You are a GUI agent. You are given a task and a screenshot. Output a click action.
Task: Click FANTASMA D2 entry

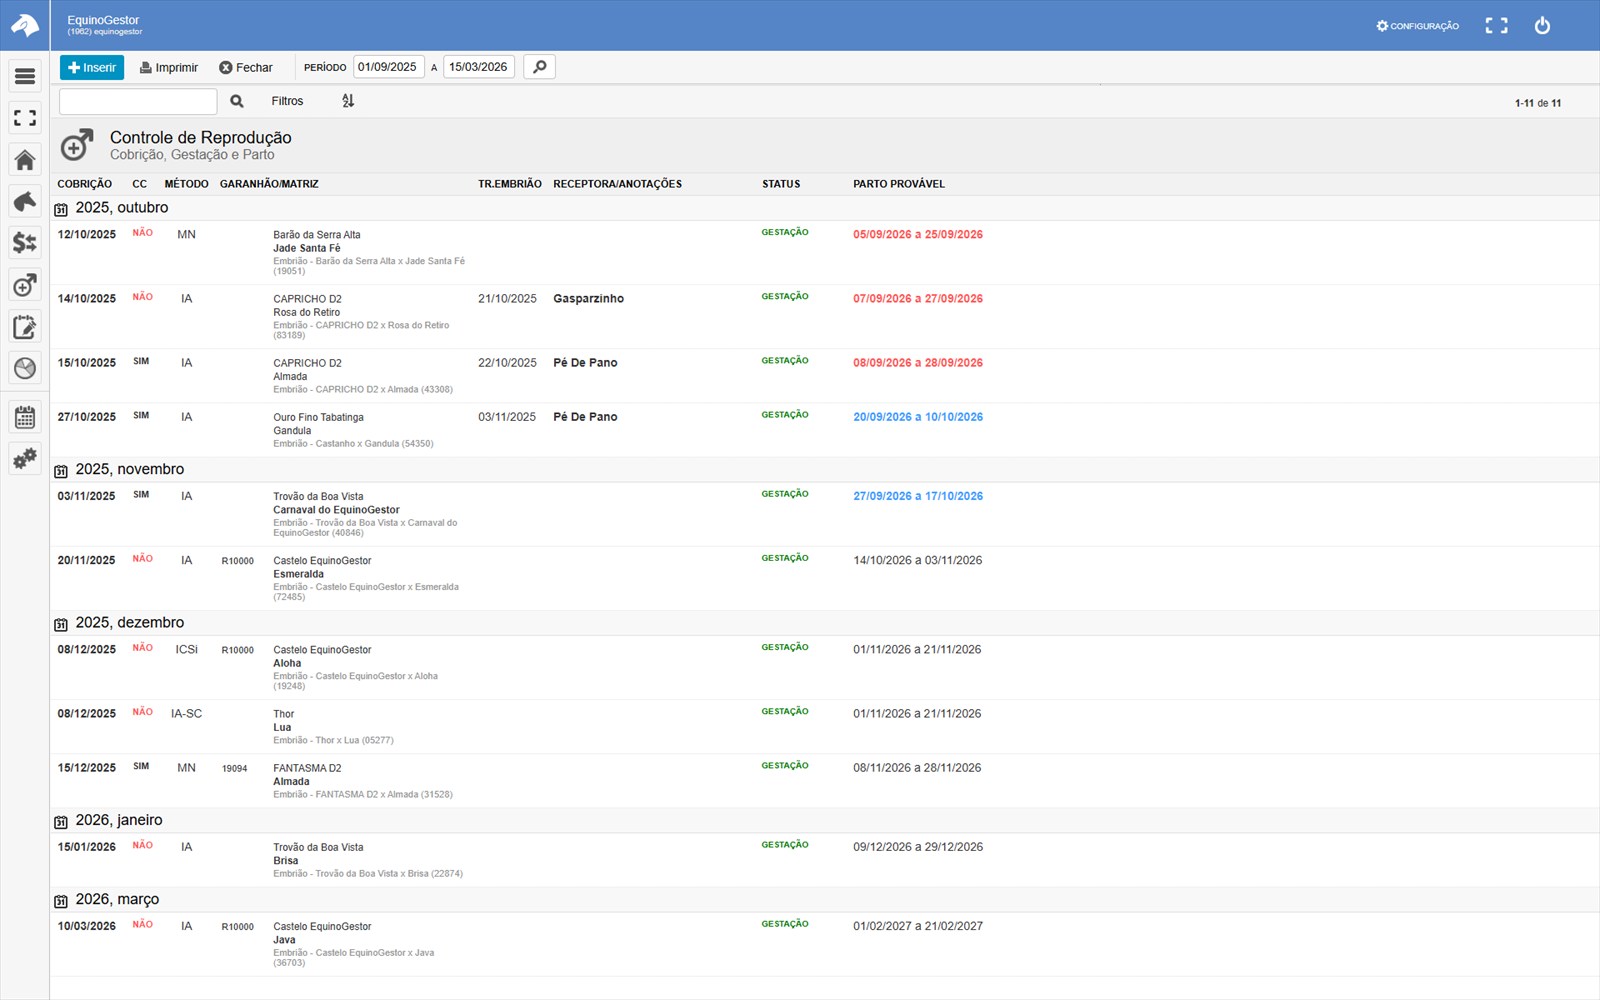click(307, 768)
